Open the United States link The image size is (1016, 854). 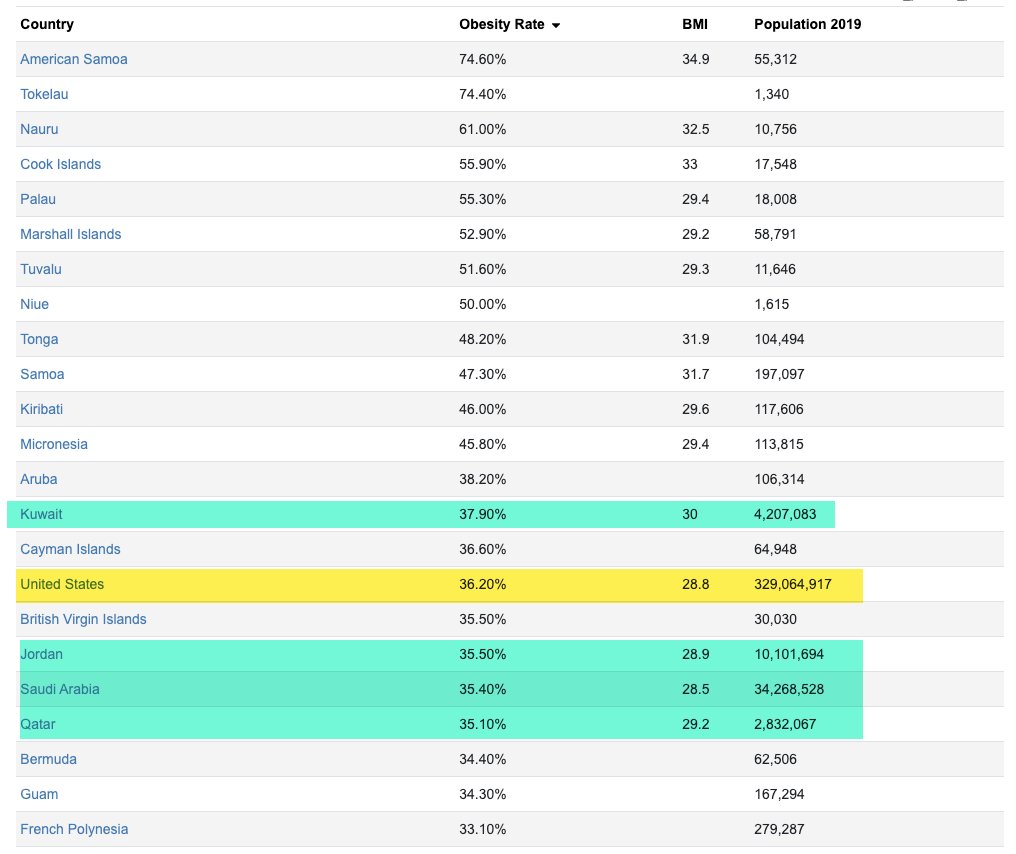(x=62, y=584)
